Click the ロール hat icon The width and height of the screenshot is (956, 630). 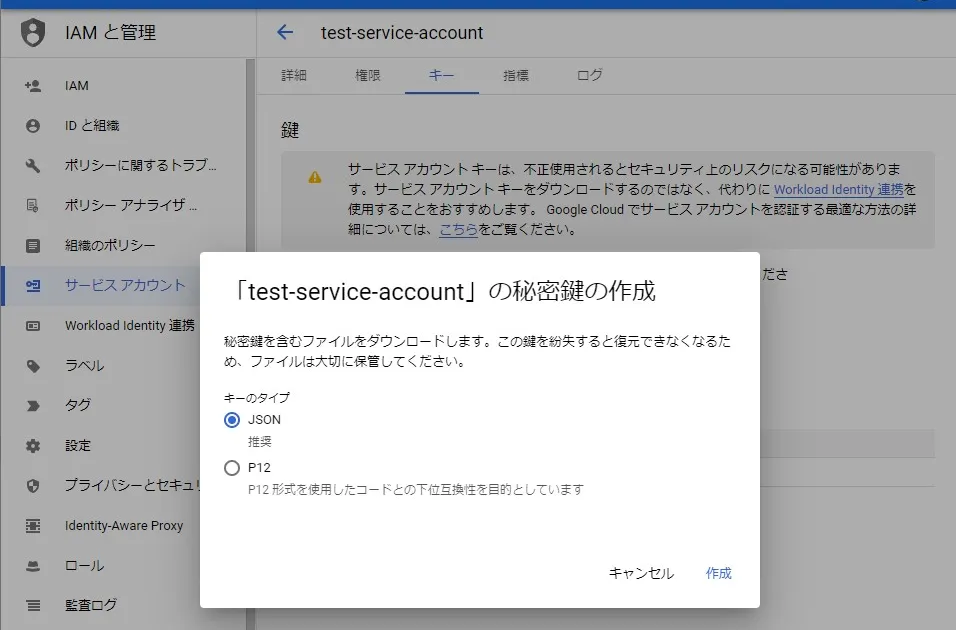coord(33,566)
